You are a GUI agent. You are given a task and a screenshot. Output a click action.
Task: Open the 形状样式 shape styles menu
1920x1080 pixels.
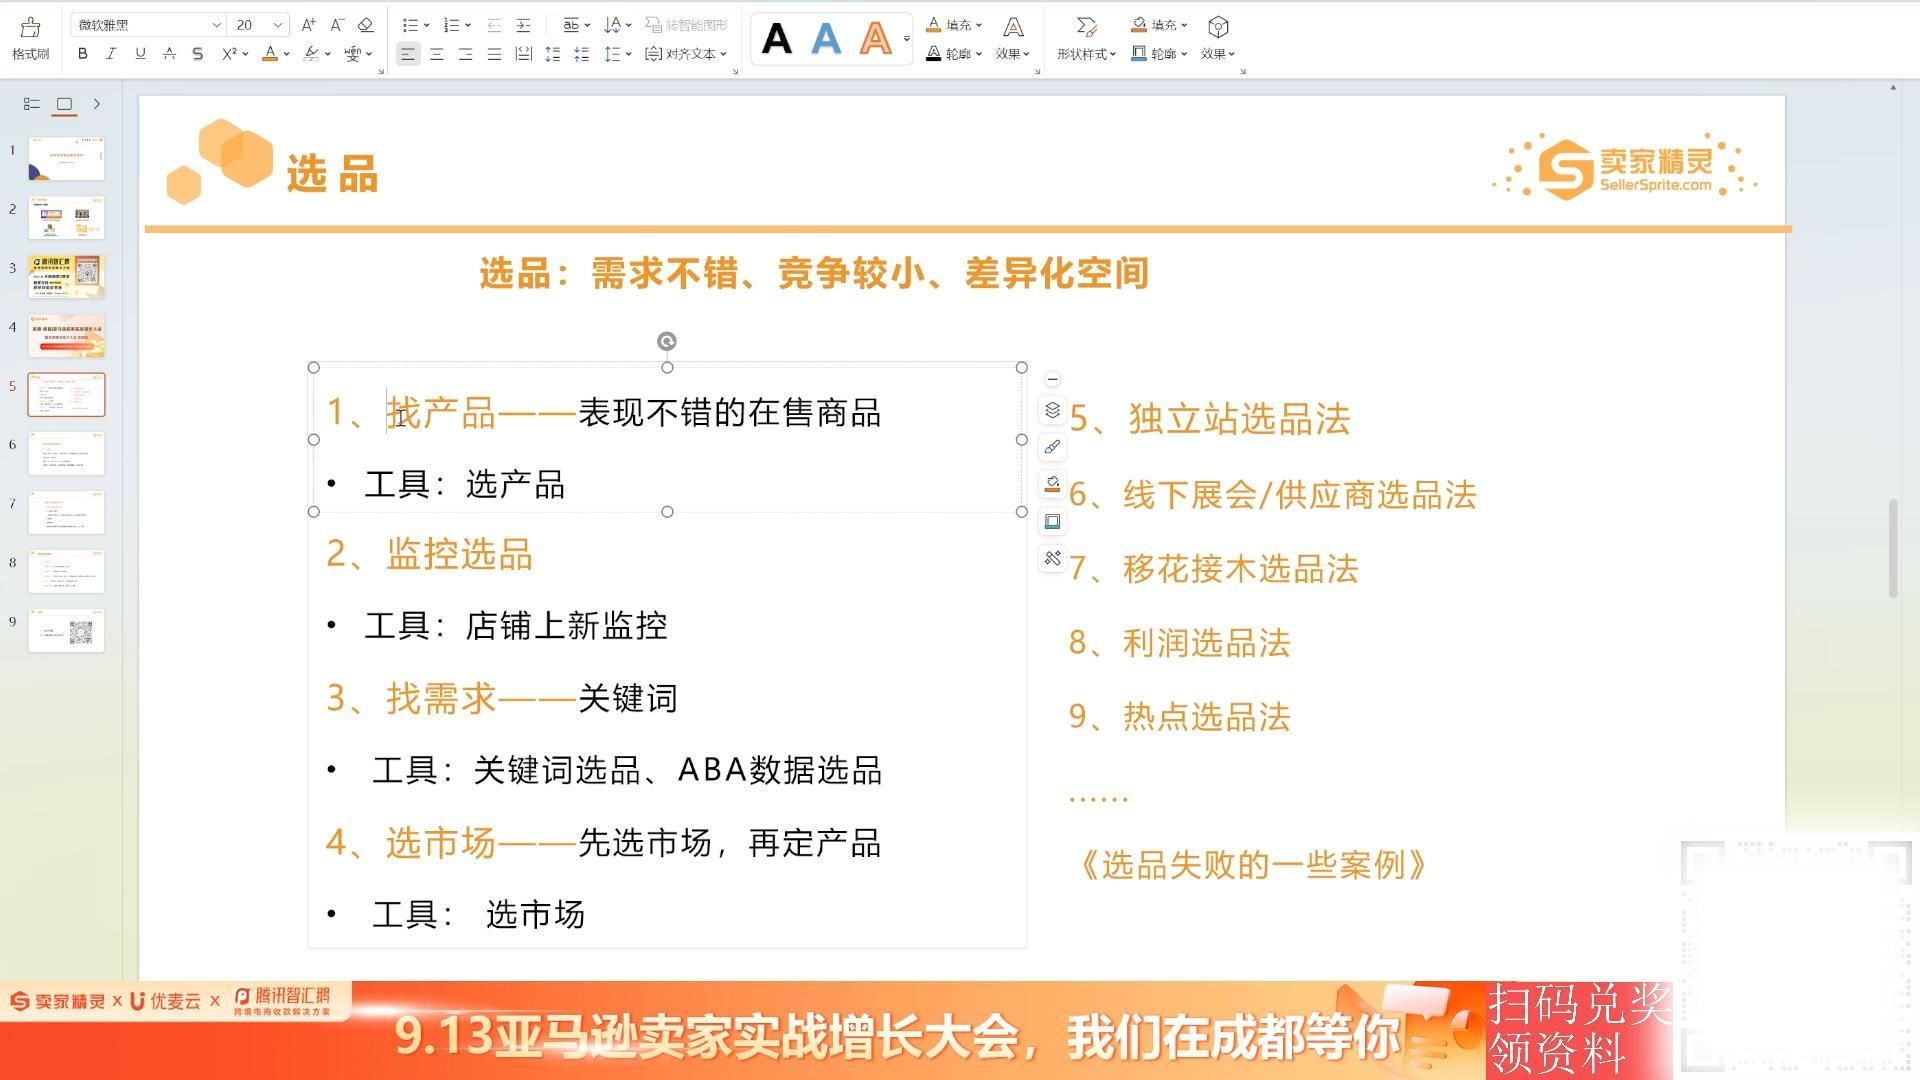coord(1086,38)
